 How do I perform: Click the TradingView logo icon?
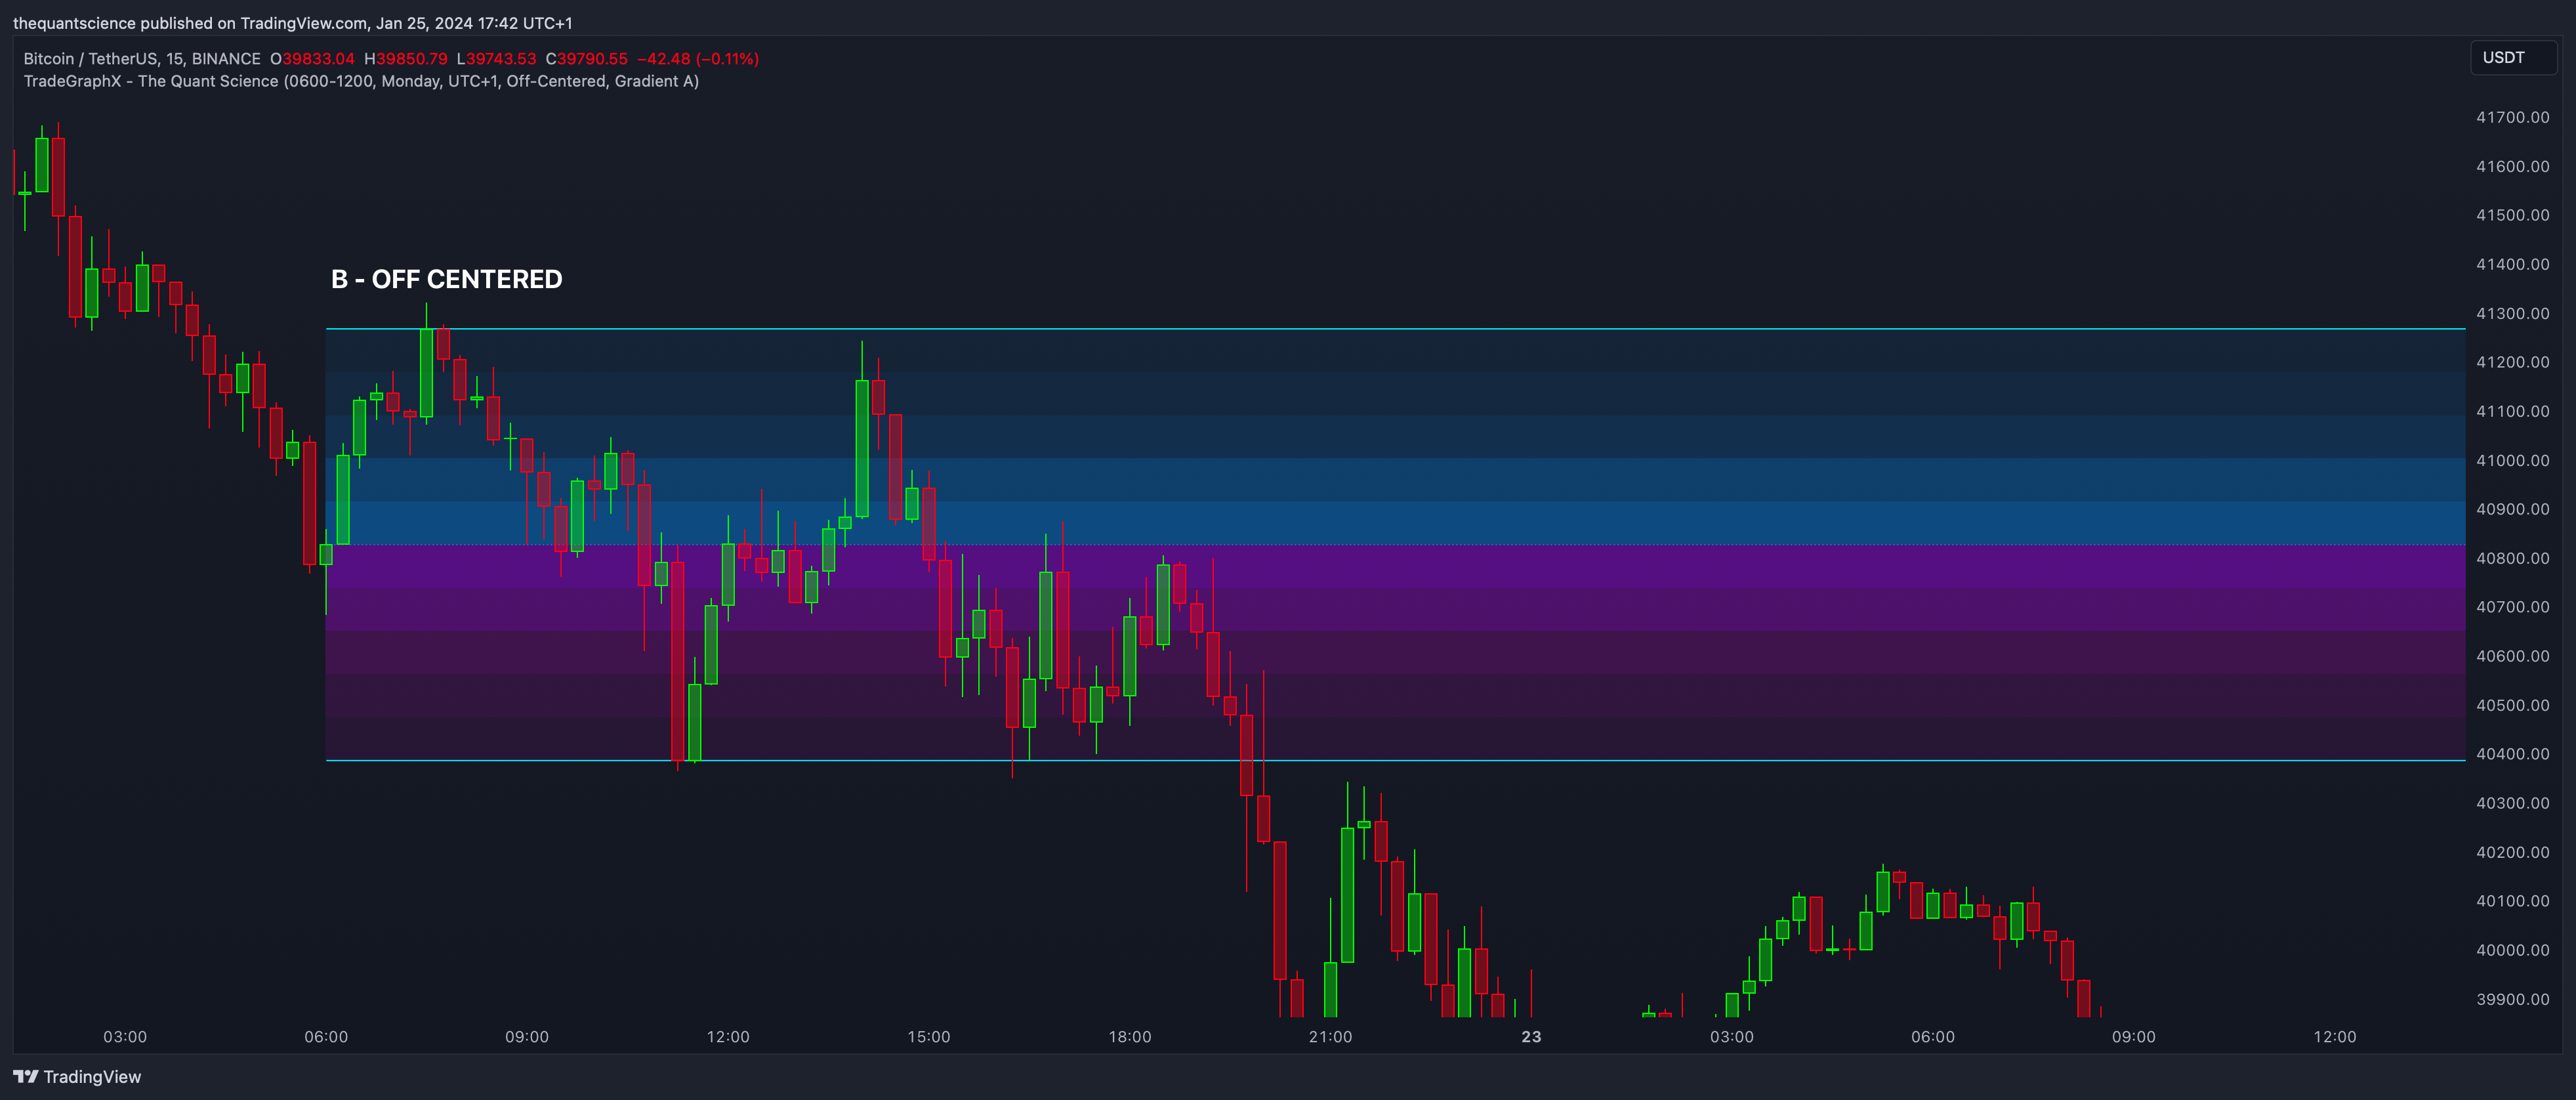click(x=25, y=1077)
